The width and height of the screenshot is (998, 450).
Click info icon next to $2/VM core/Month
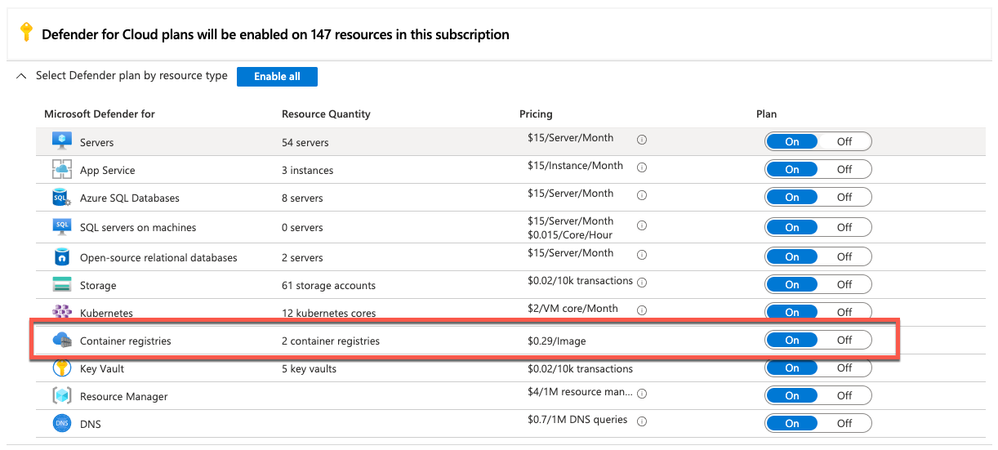(x=642, y=310)
